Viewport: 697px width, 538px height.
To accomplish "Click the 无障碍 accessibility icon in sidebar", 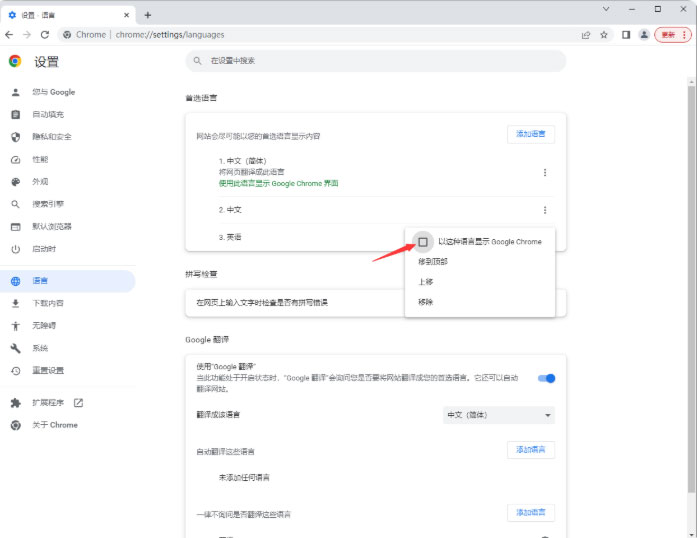I will pos(16,326).
